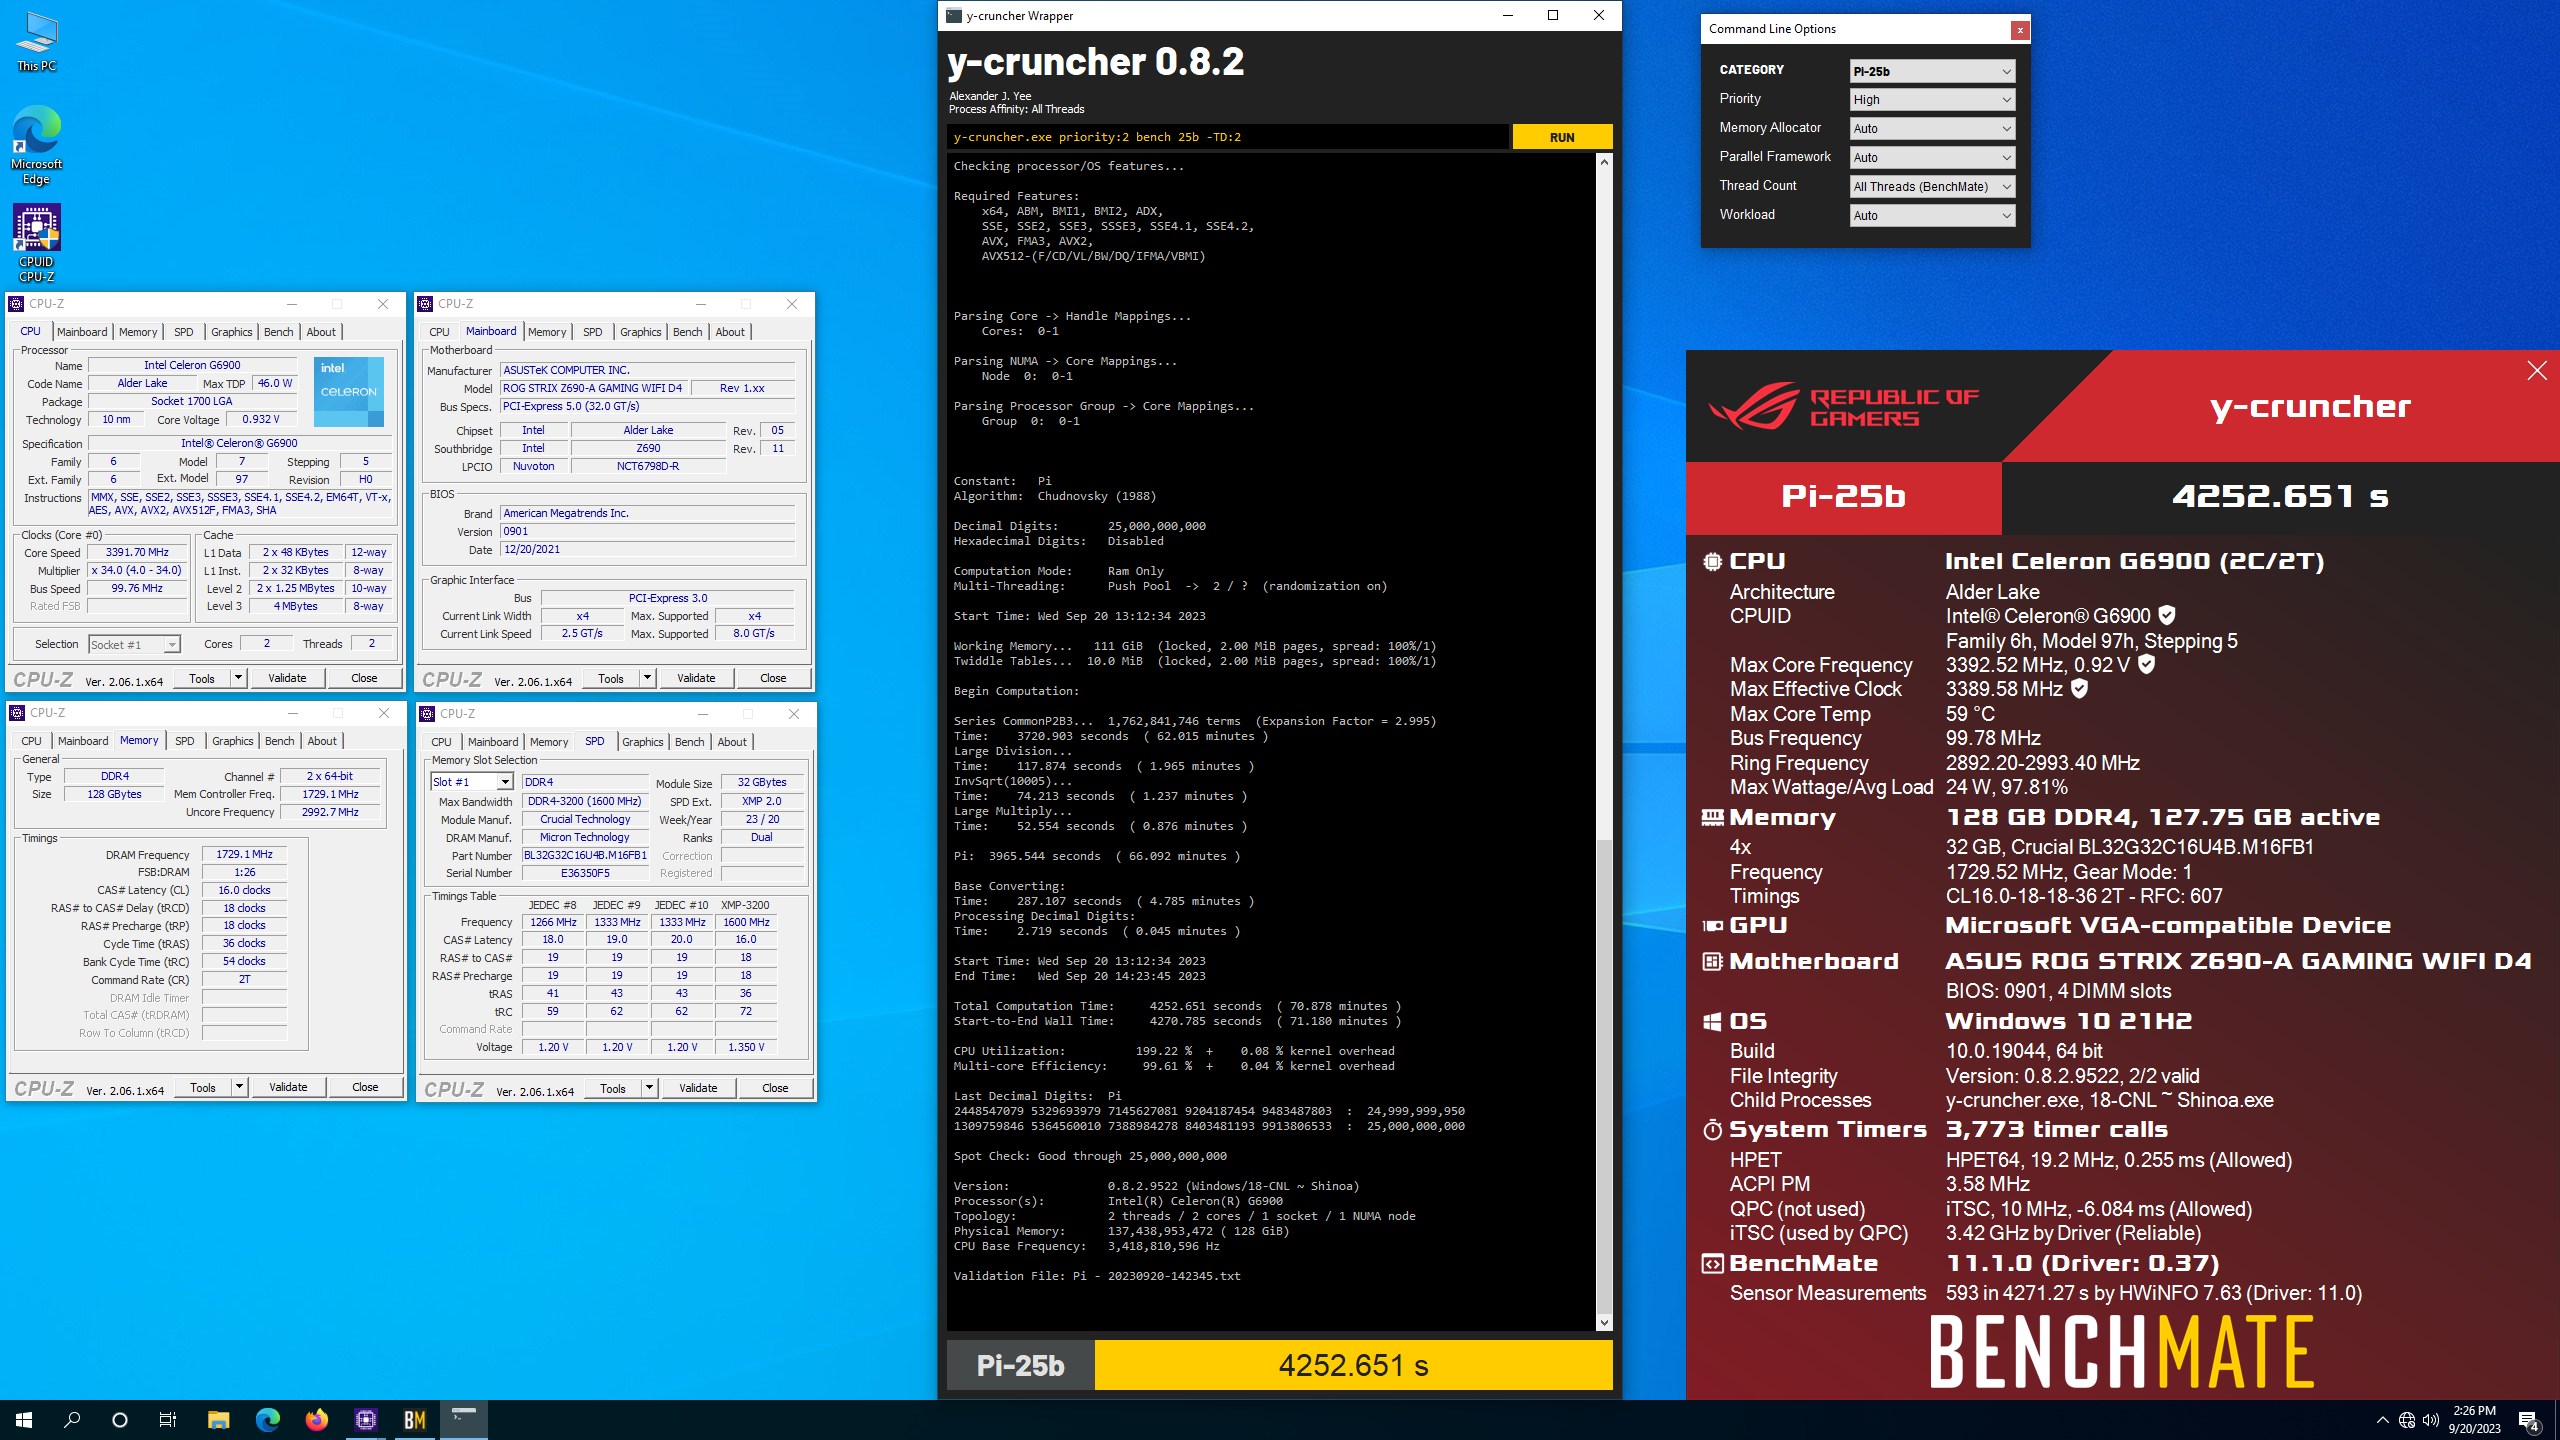2560x1440 pixels.
Task: Select Bench tab in CPU-Z CPU window
Action: [278, 332]
